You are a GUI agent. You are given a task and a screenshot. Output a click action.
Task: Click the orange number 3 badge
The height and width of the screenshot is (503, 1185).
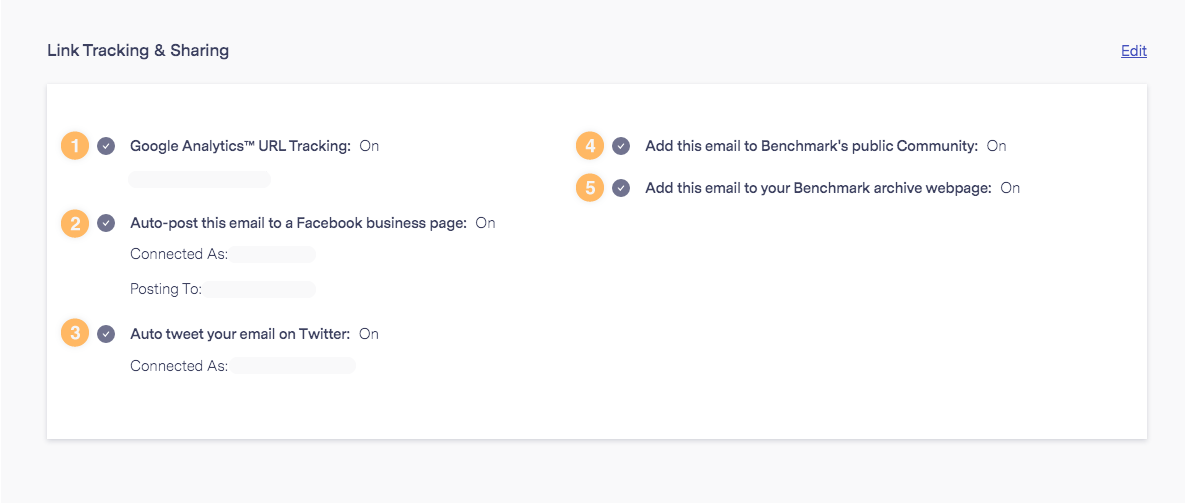pyautogui.click(x=76, y=334)
